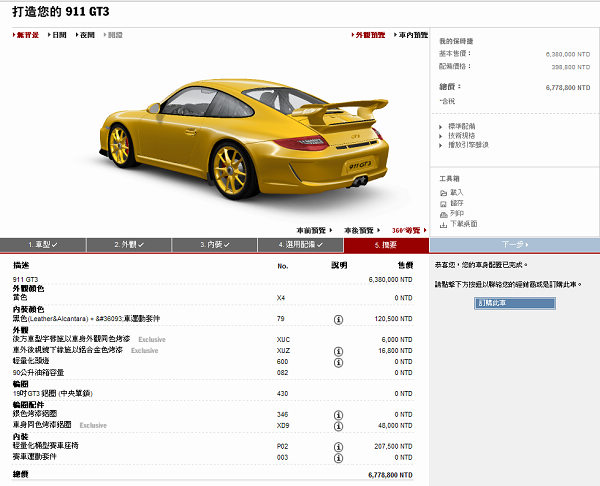Click the 360°預覽 view link
The image size is (600, 486).
(408, 229)
